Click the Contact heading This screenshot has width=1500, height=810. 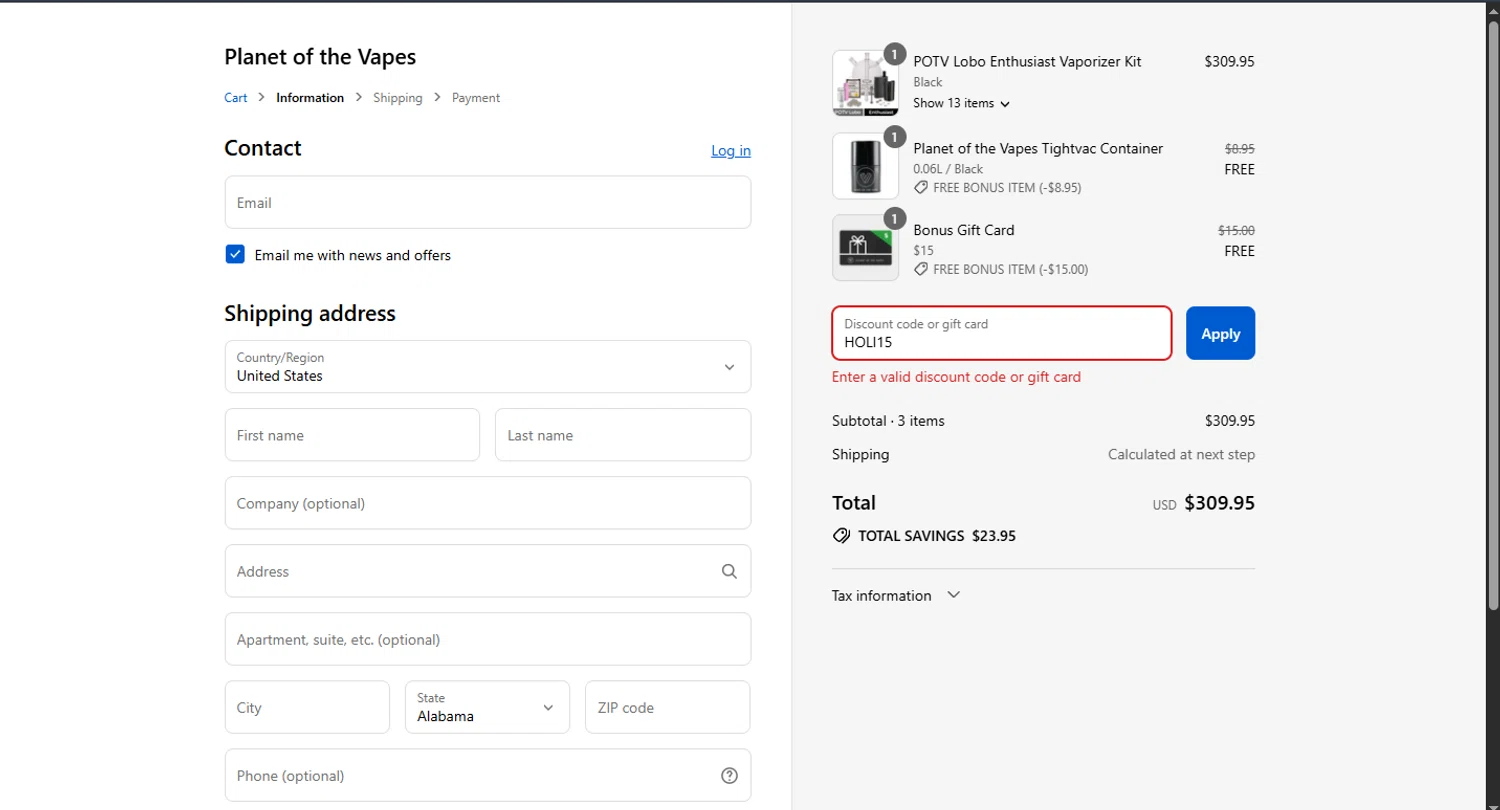point(263,148)
